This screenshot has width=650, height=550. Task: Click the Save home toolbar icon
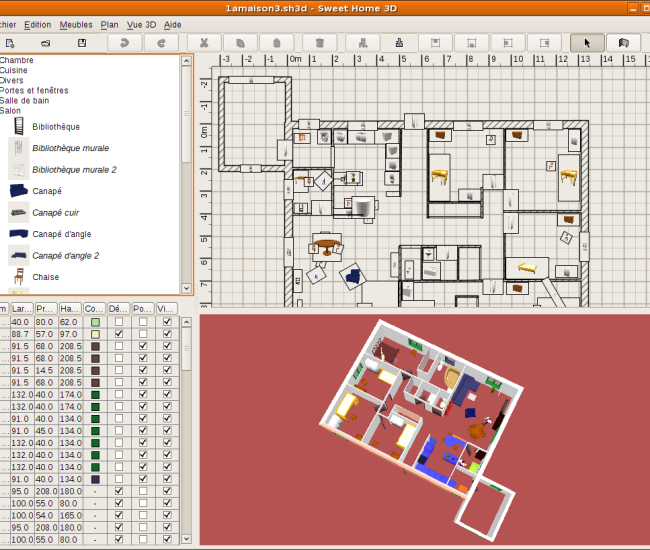click(x=82, y=43)
